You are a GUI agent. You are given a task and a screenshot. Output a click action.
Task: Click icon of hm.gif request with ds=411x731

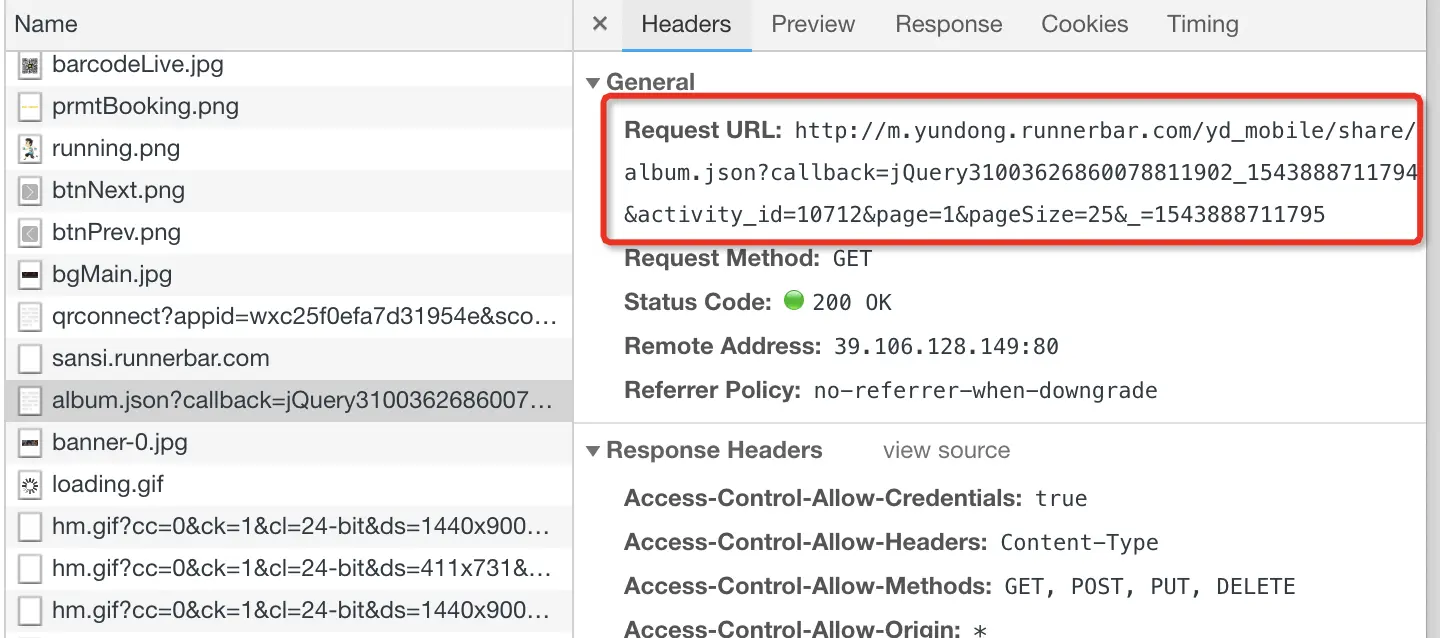(30, 569)
